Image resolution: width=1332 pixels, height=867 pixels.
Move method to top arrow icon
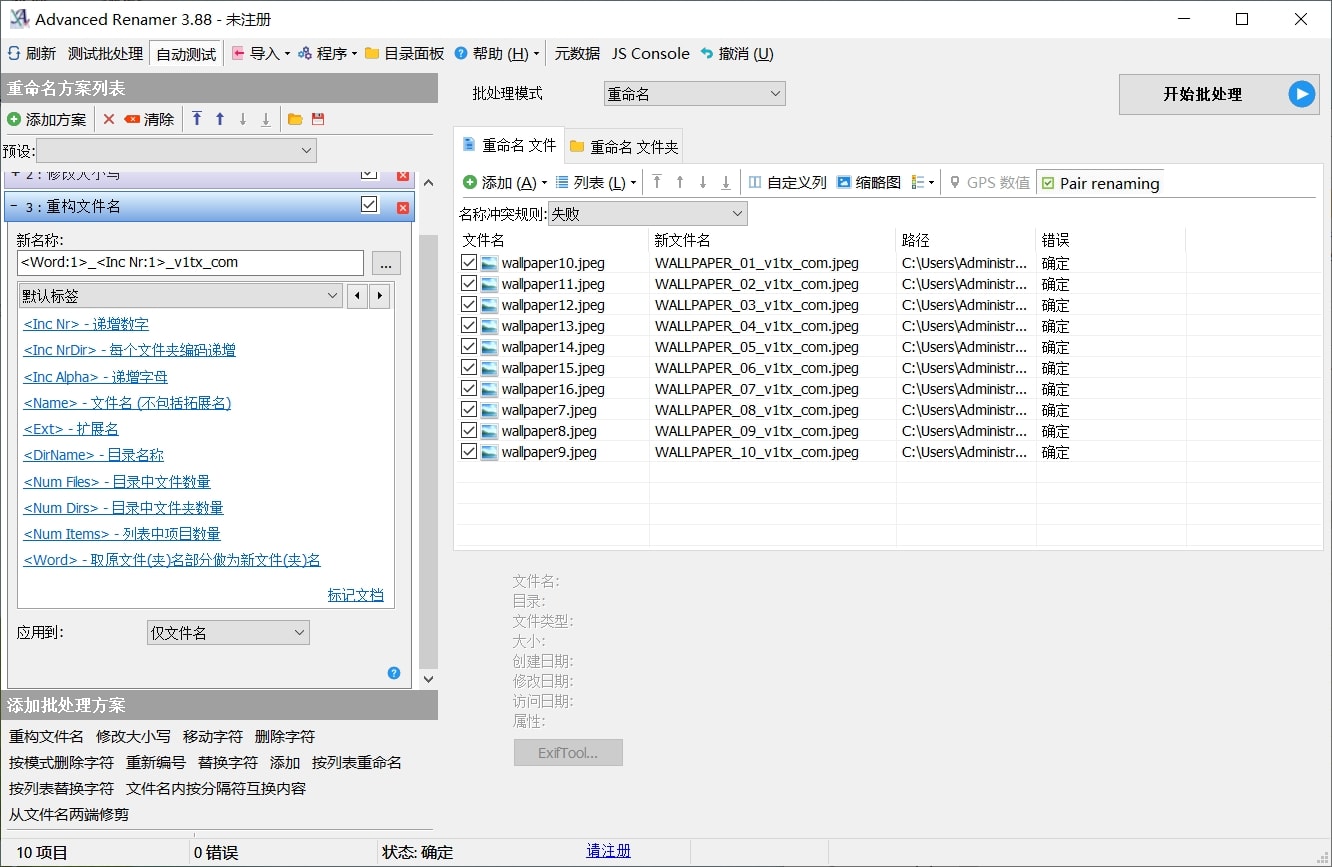pos(197,119)
